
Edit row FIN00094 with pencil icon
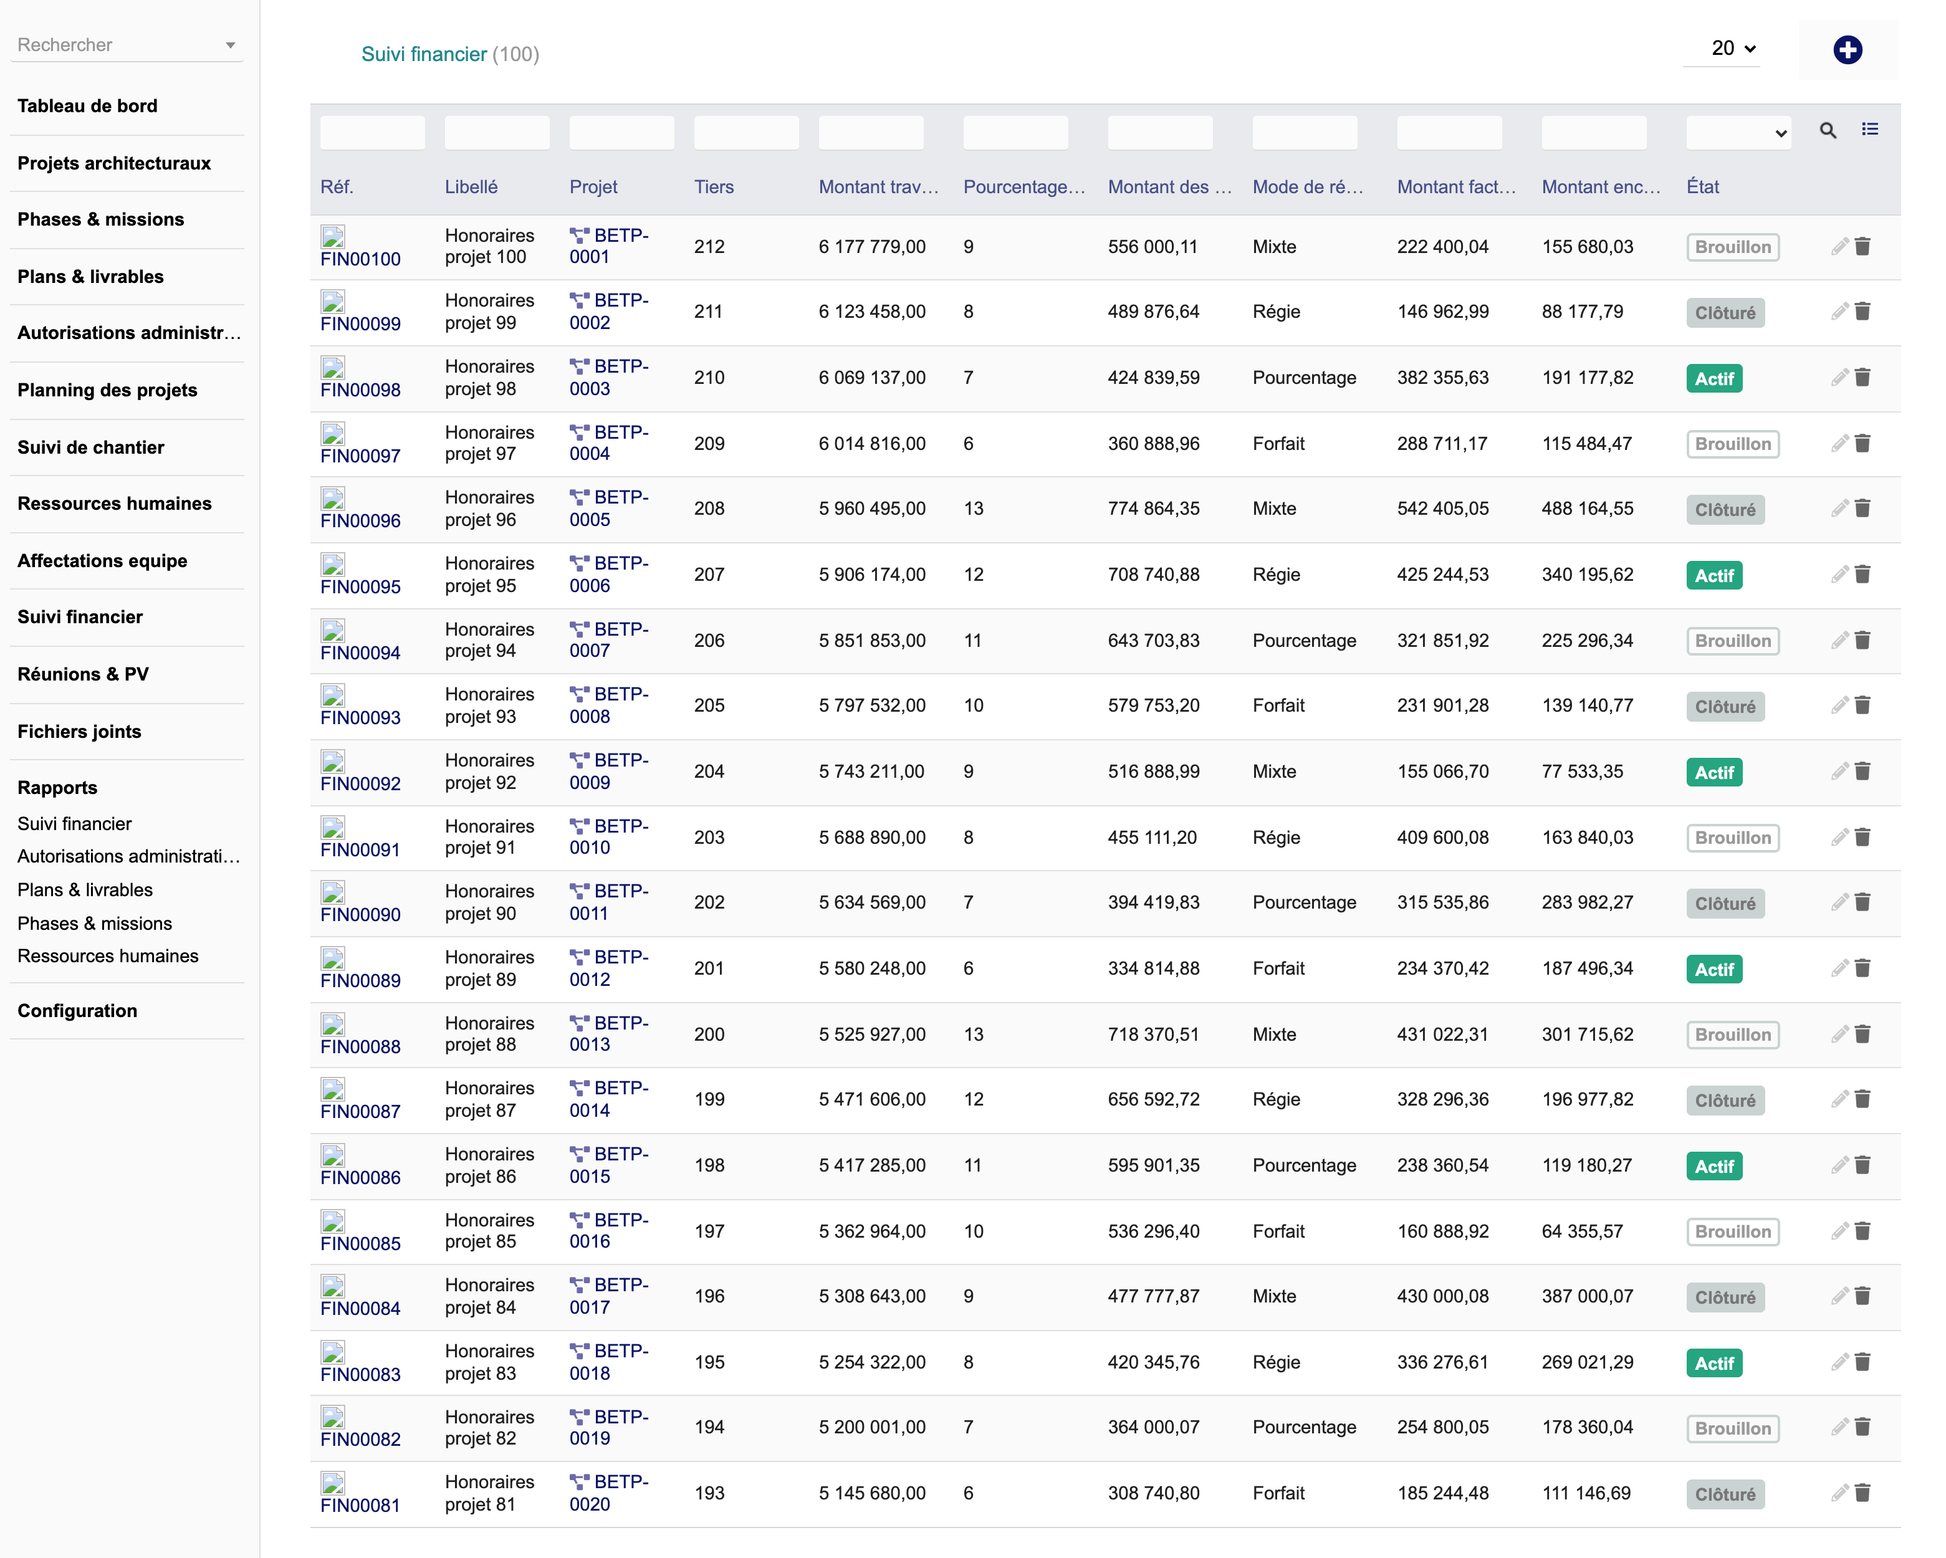click(1839, 640)
